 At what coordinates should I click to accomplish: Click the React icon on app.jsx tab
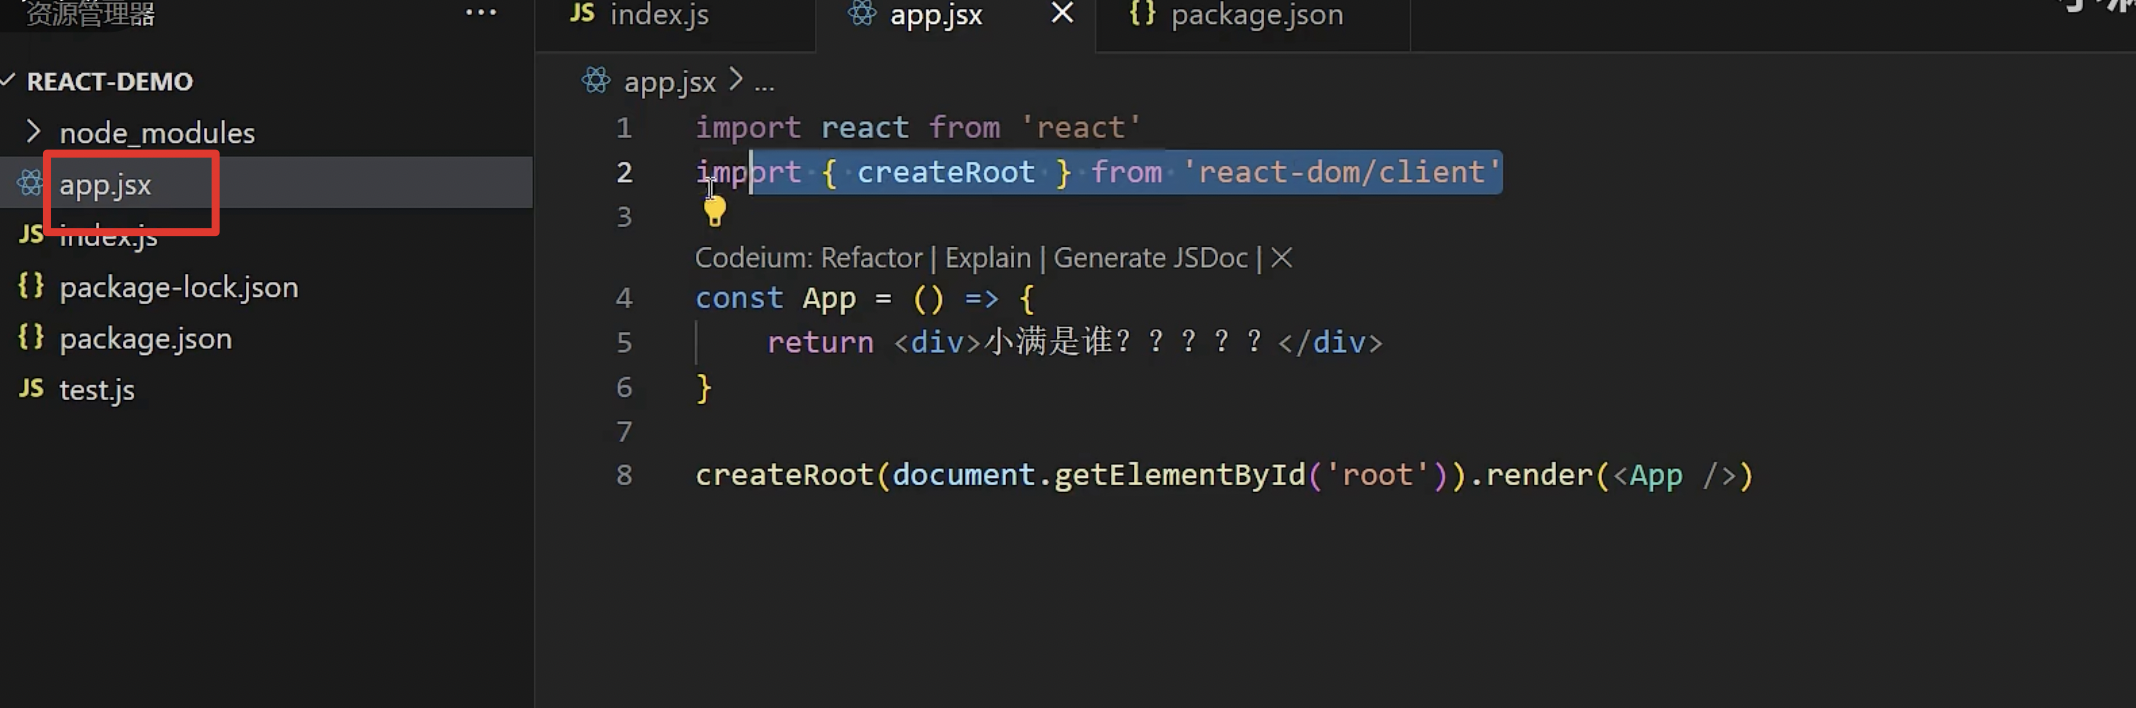(862, 12)
